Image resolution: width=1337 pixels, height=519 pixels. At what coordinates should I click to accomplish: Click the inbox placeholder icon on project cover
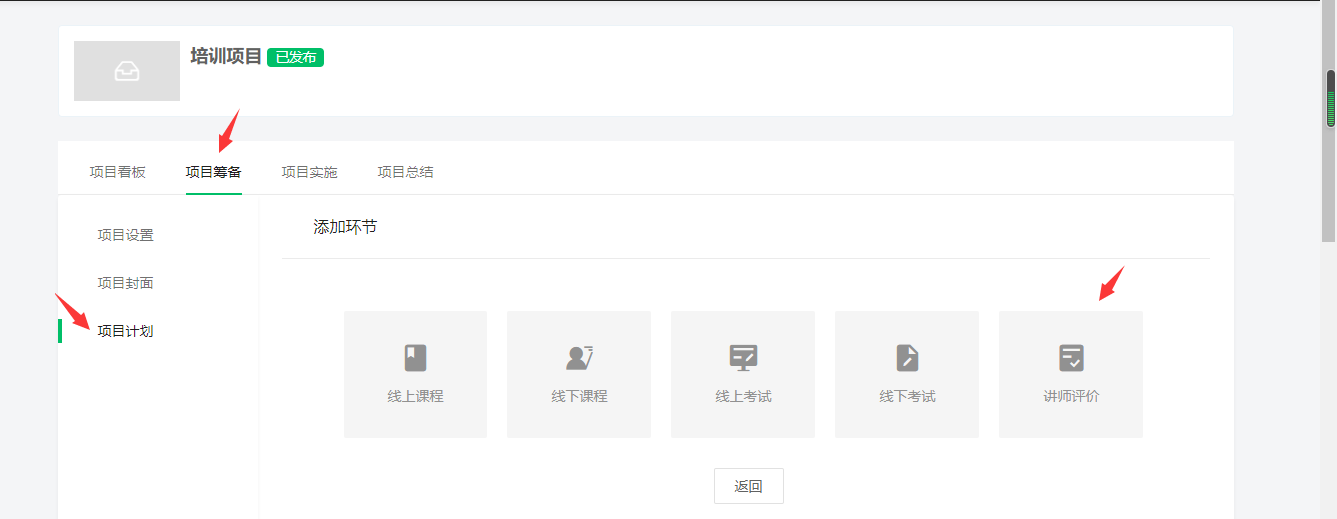(127, 71)
